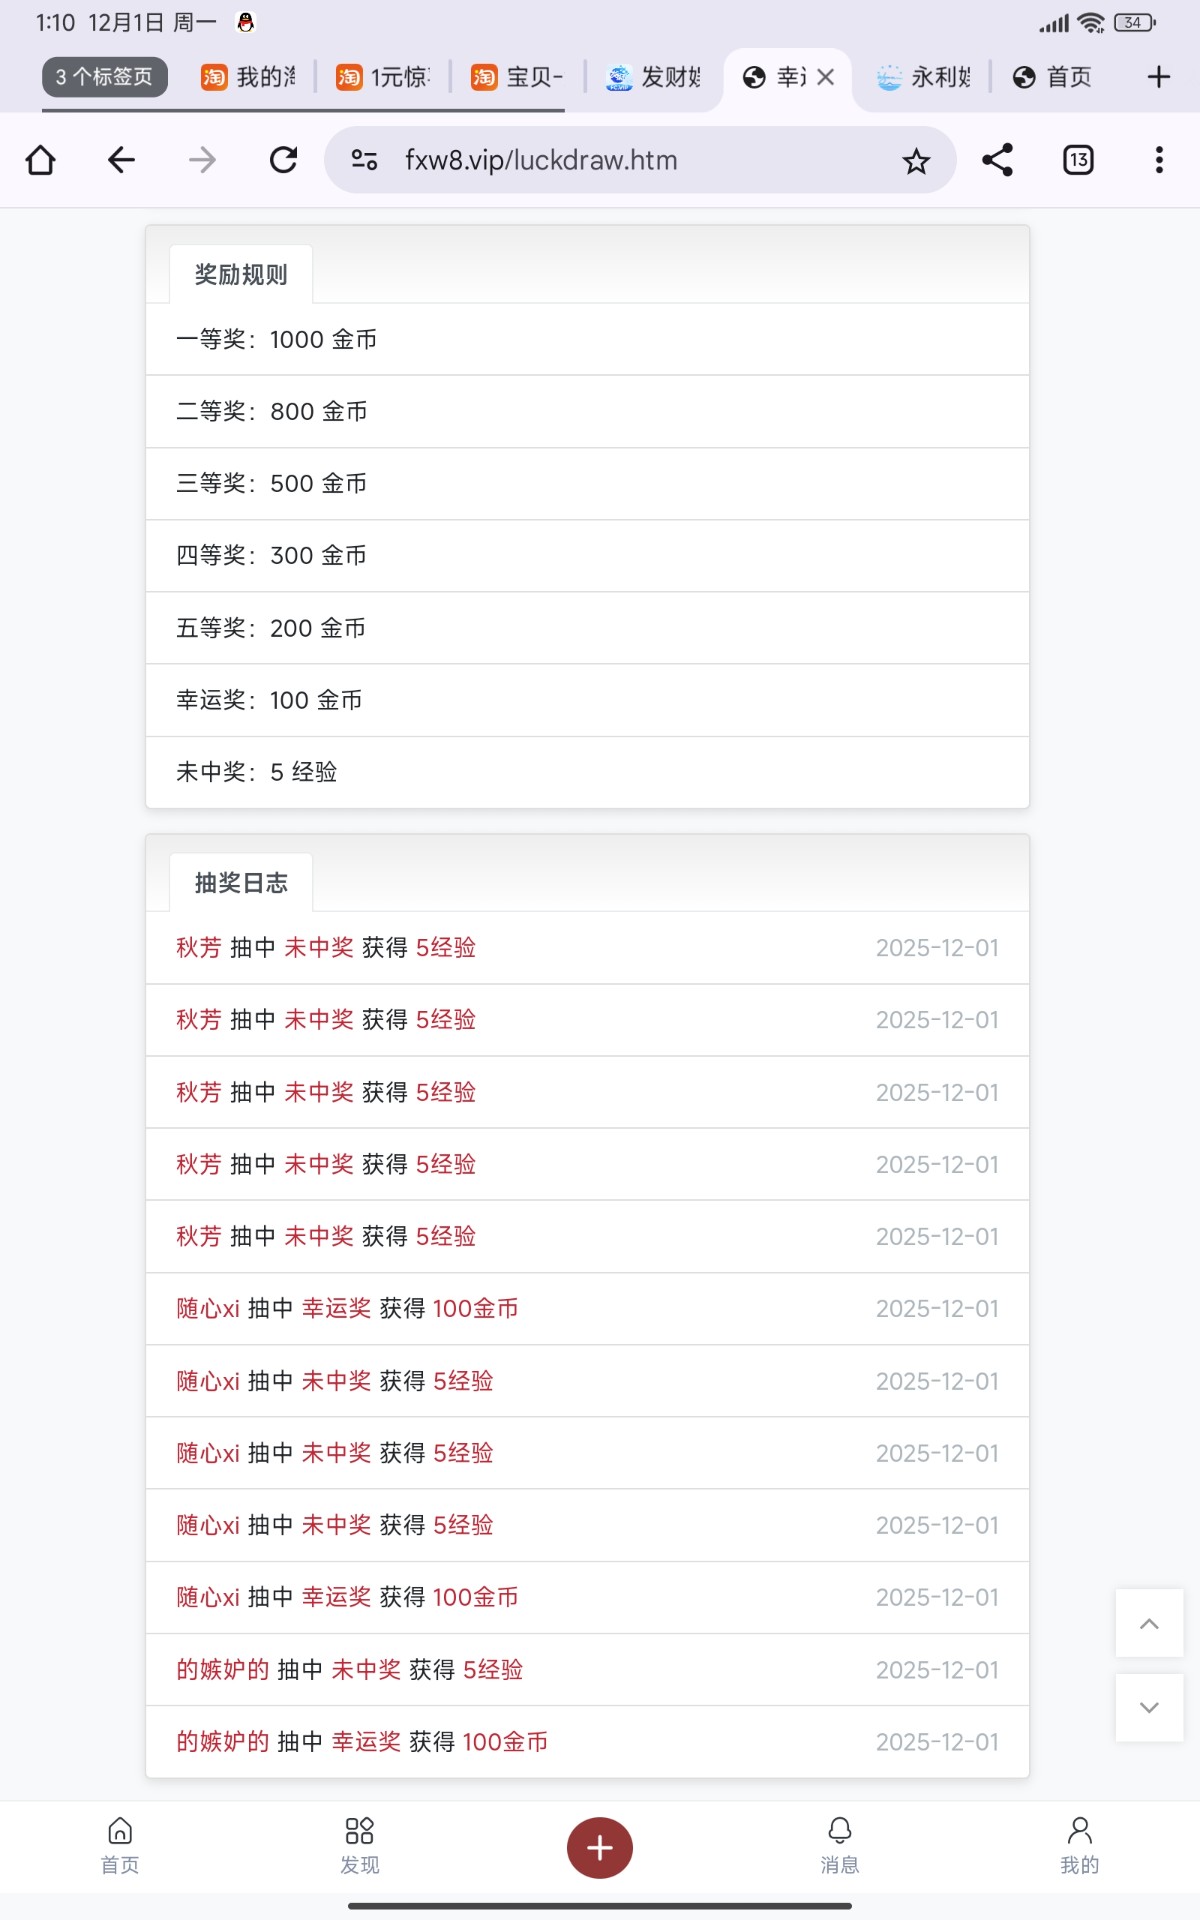Switch to the 发财 browser tab

[x=654, y=77]
